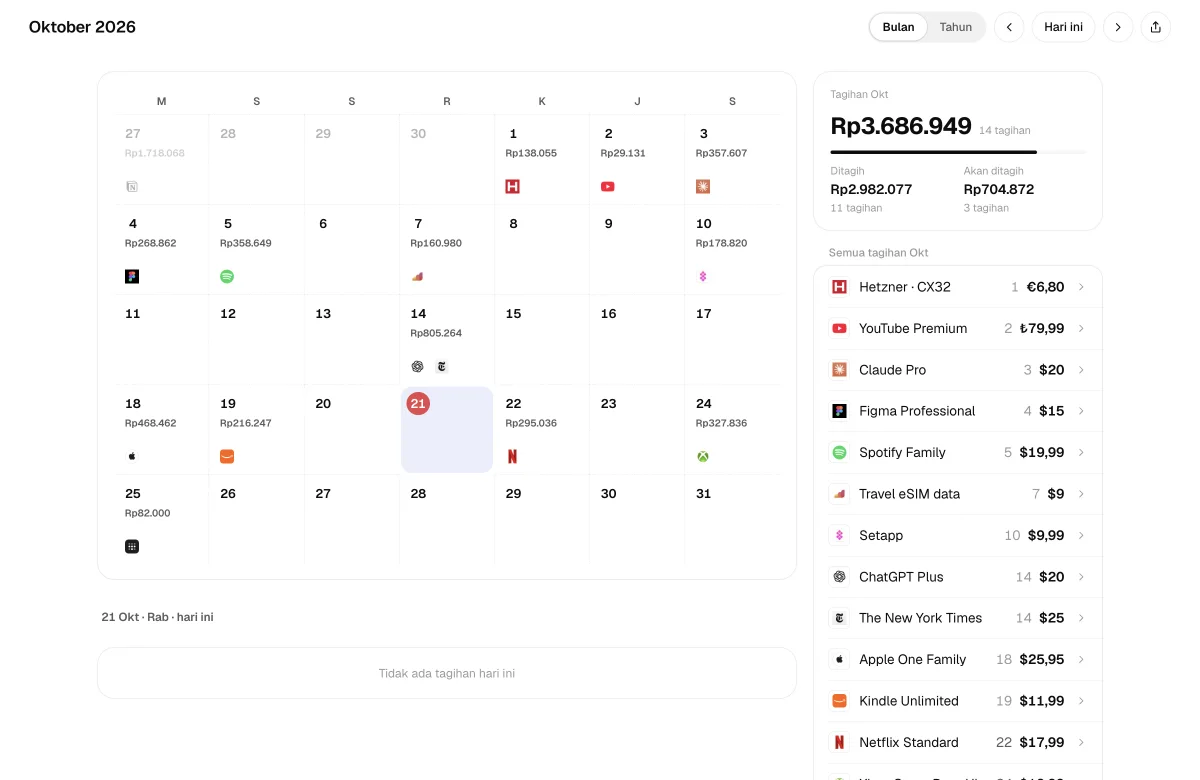The height and width of the screenshot is (780, 1200).
Task: Click Rp358.649 on October 5
Action: coord(246,243)
